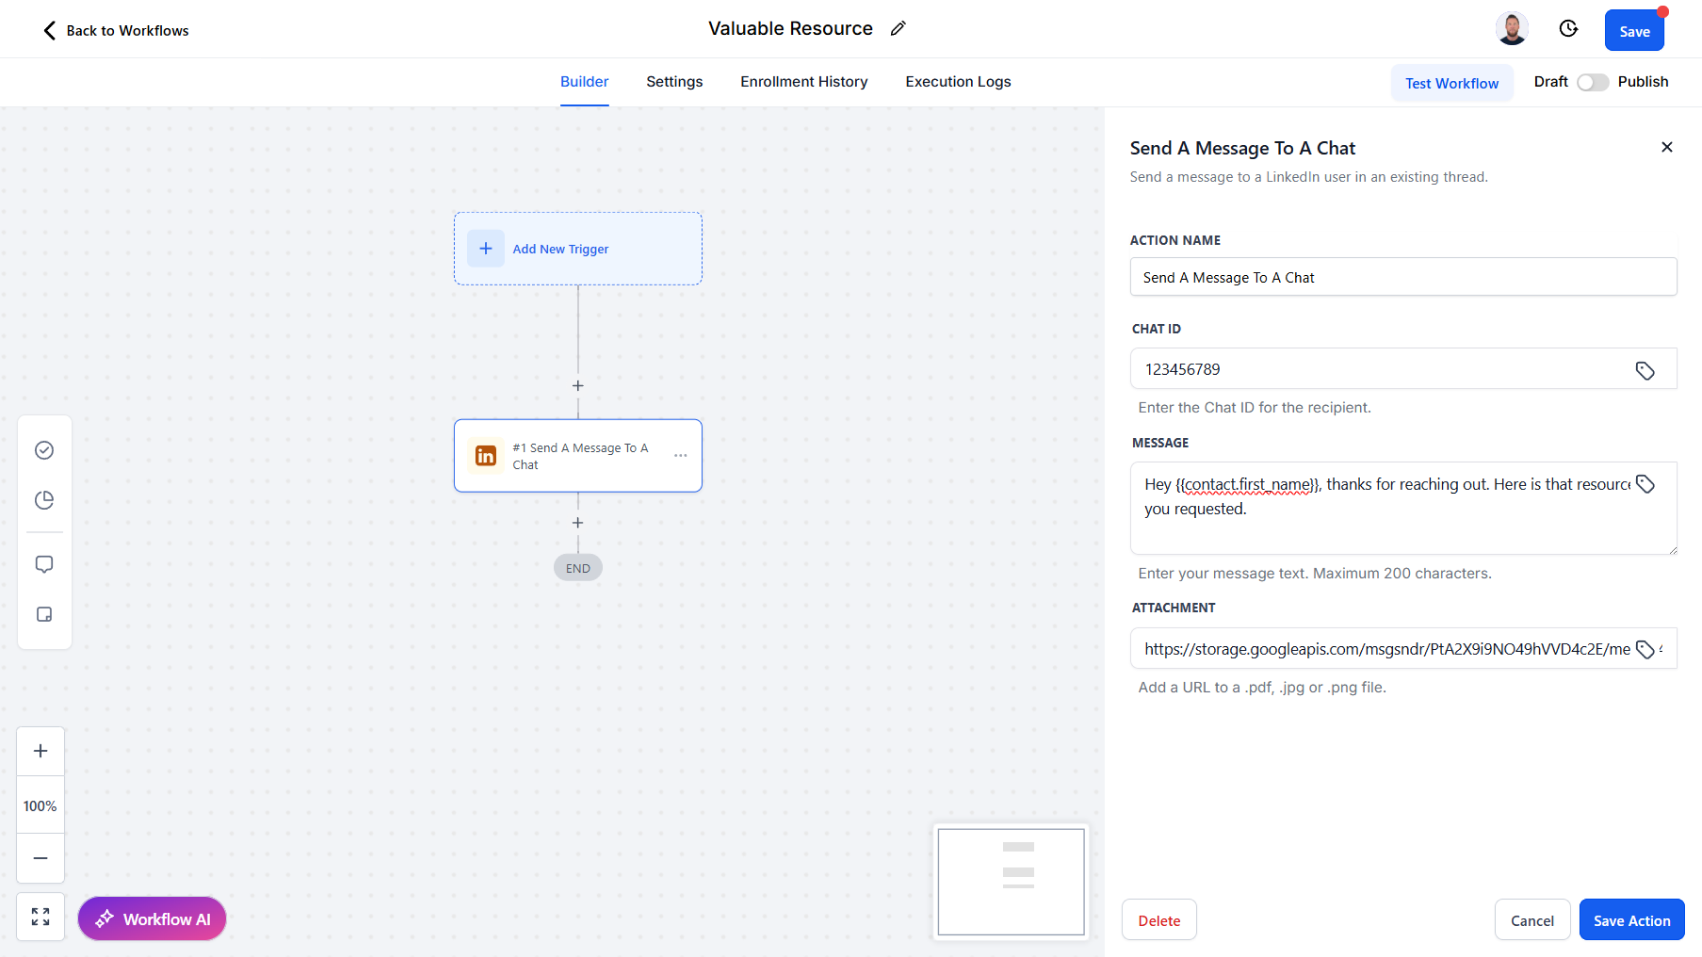The height and width of the screenshot is (957, 1702).
Task: Open custom values tag icon for Chat ID
Action: click(x=1645, y=369)
